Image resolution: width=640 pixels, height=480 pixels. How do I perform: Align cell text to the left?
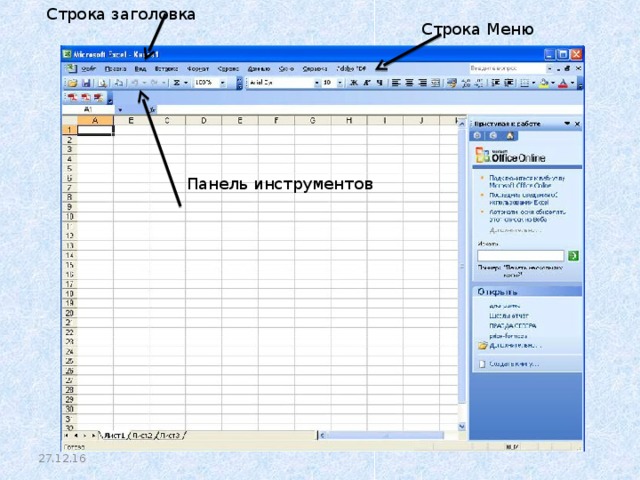point(396,83)
